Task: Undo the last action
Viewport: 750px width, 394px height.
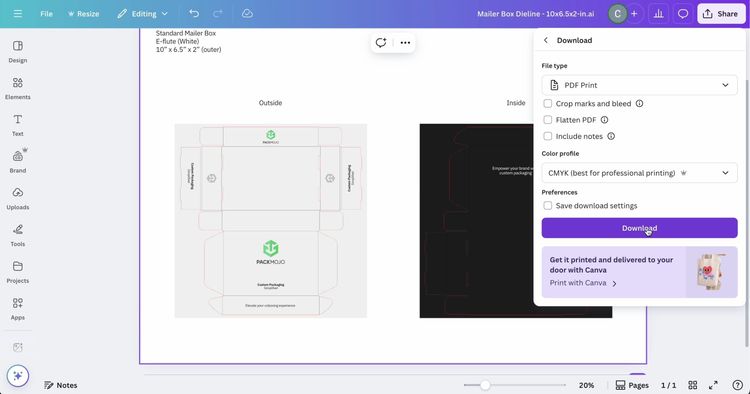Action: click(194, 14)
